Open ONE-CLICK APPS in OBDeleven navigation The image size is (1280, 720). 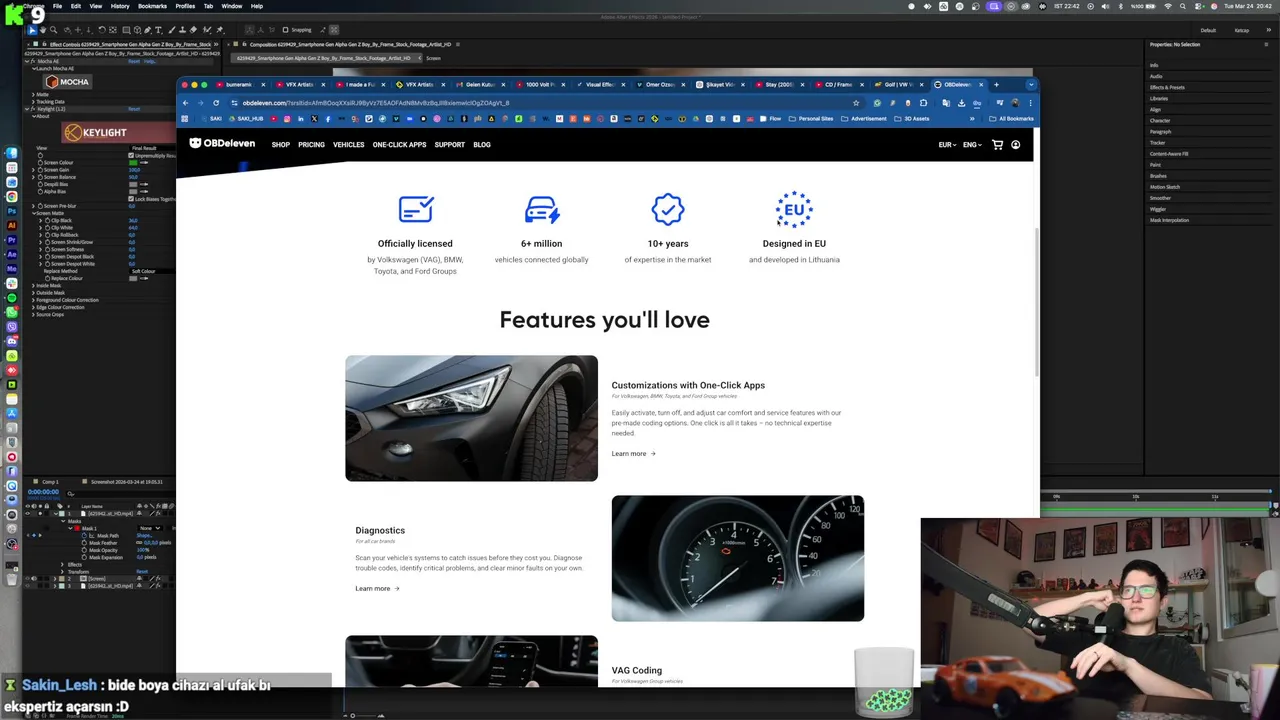(x=399, y=145)
